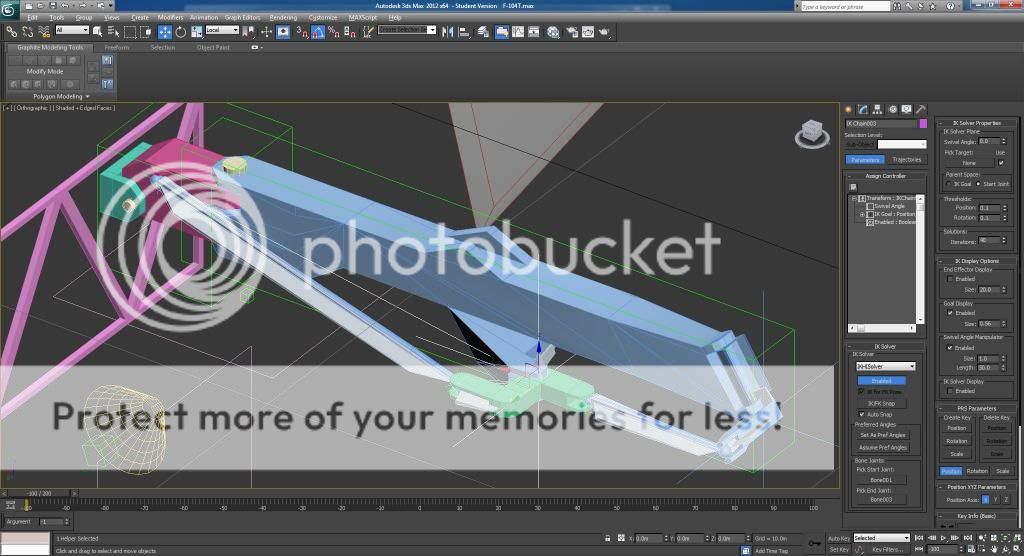Click the Bind to Space Warp icon

(x=44, y=31)
